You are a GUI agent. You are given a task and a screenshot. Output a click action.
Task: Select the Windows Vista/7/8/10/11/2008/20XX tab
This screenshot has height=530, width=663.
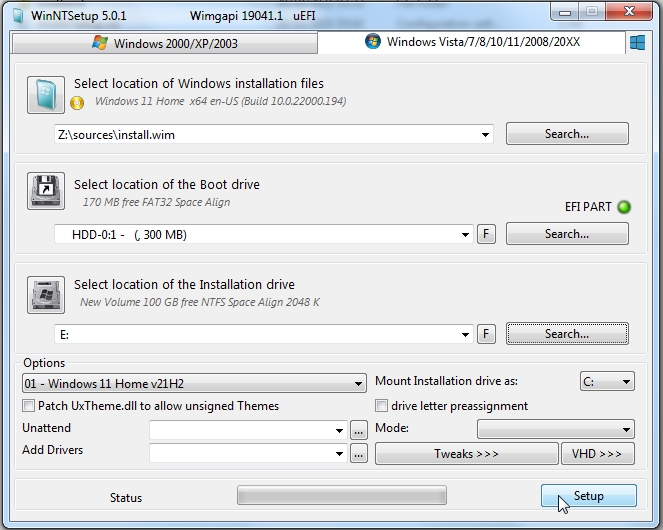tap(471, 42)
